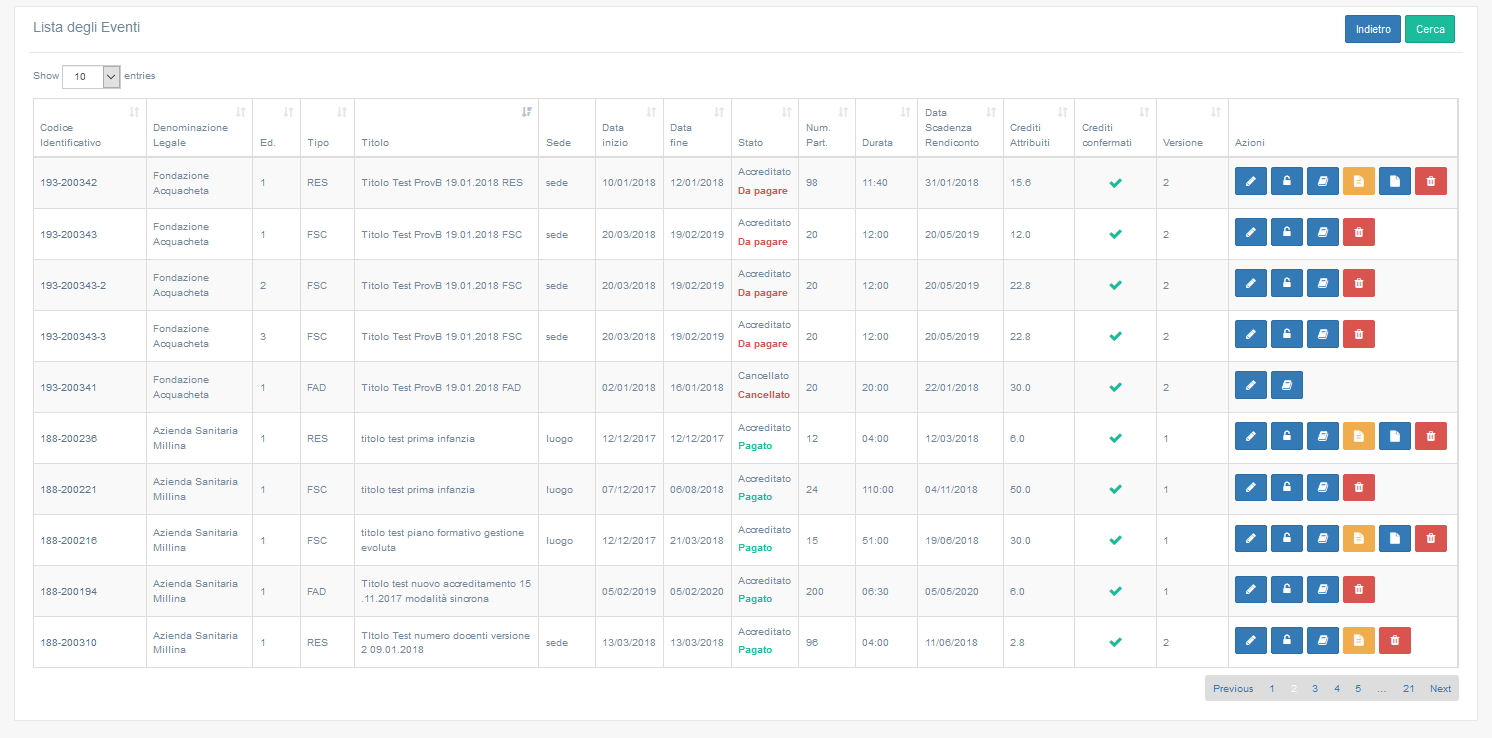
Task: Delete event 188-200310 with trash icon
Action: 1395,640
